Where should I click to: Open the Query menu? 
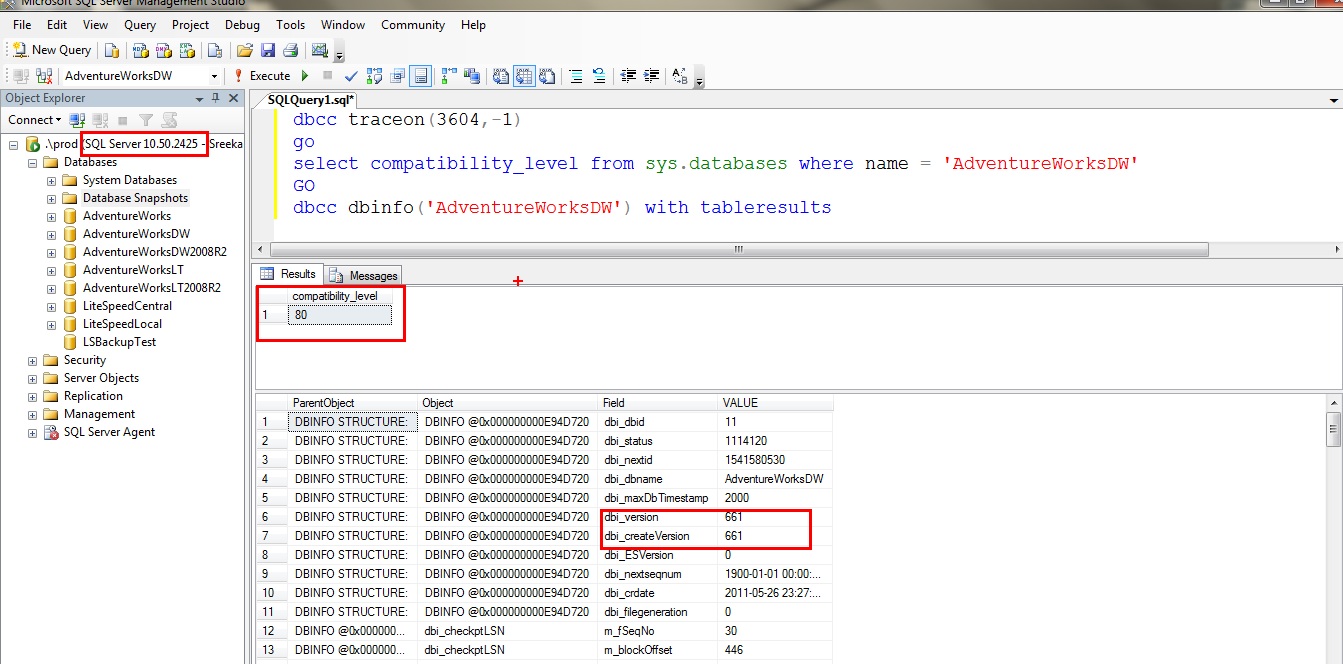point(140,24)
